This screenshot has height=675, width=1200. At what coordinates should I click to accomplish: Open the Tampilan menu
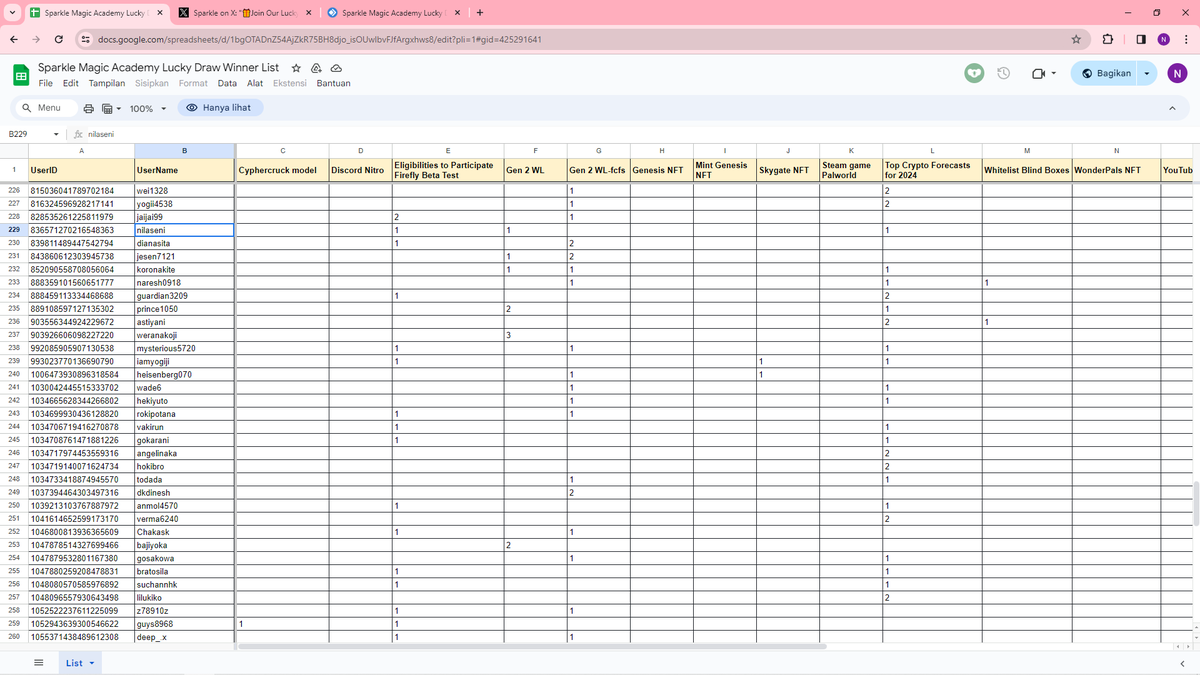tap(107, 83)
